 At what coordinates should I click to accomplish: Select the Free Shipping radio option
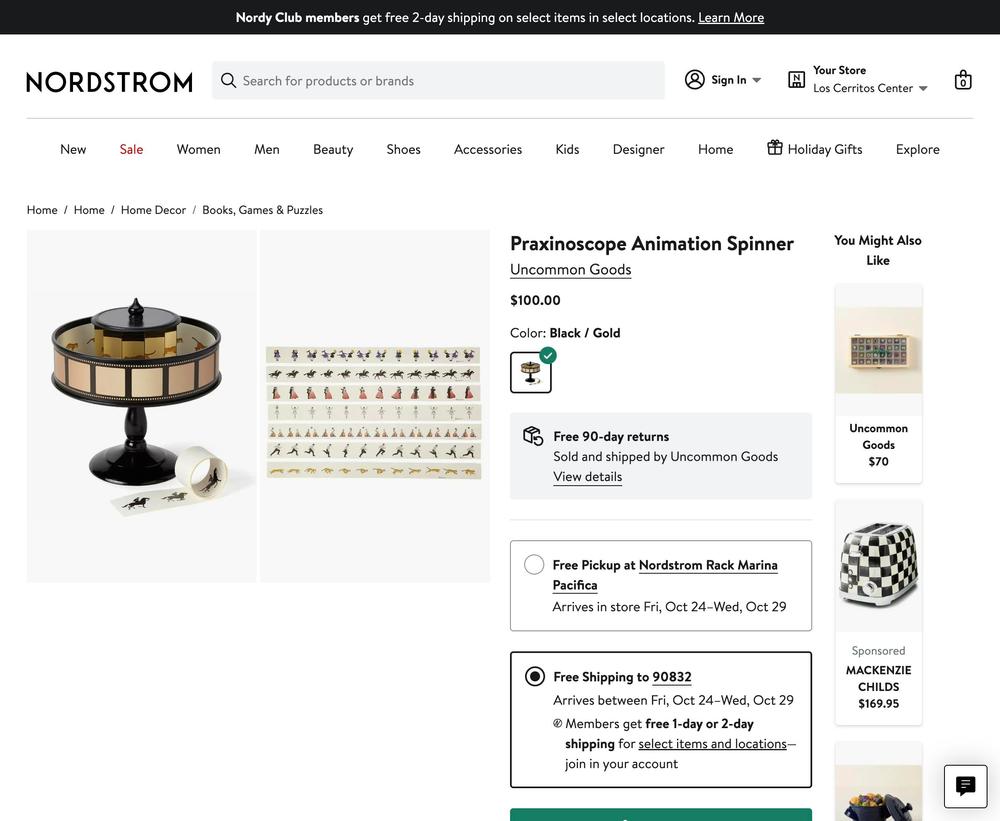click(535, 677)
